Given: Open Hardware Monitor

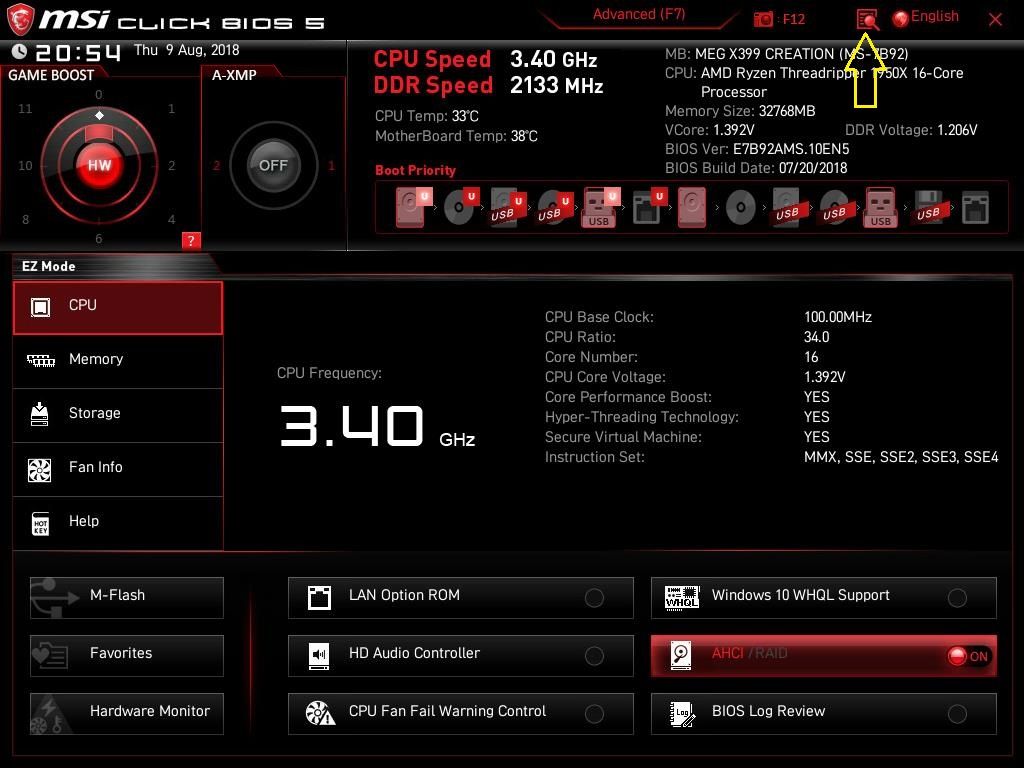Looking at the screenshot, I should pyautogui.click(x=127, y=714).
